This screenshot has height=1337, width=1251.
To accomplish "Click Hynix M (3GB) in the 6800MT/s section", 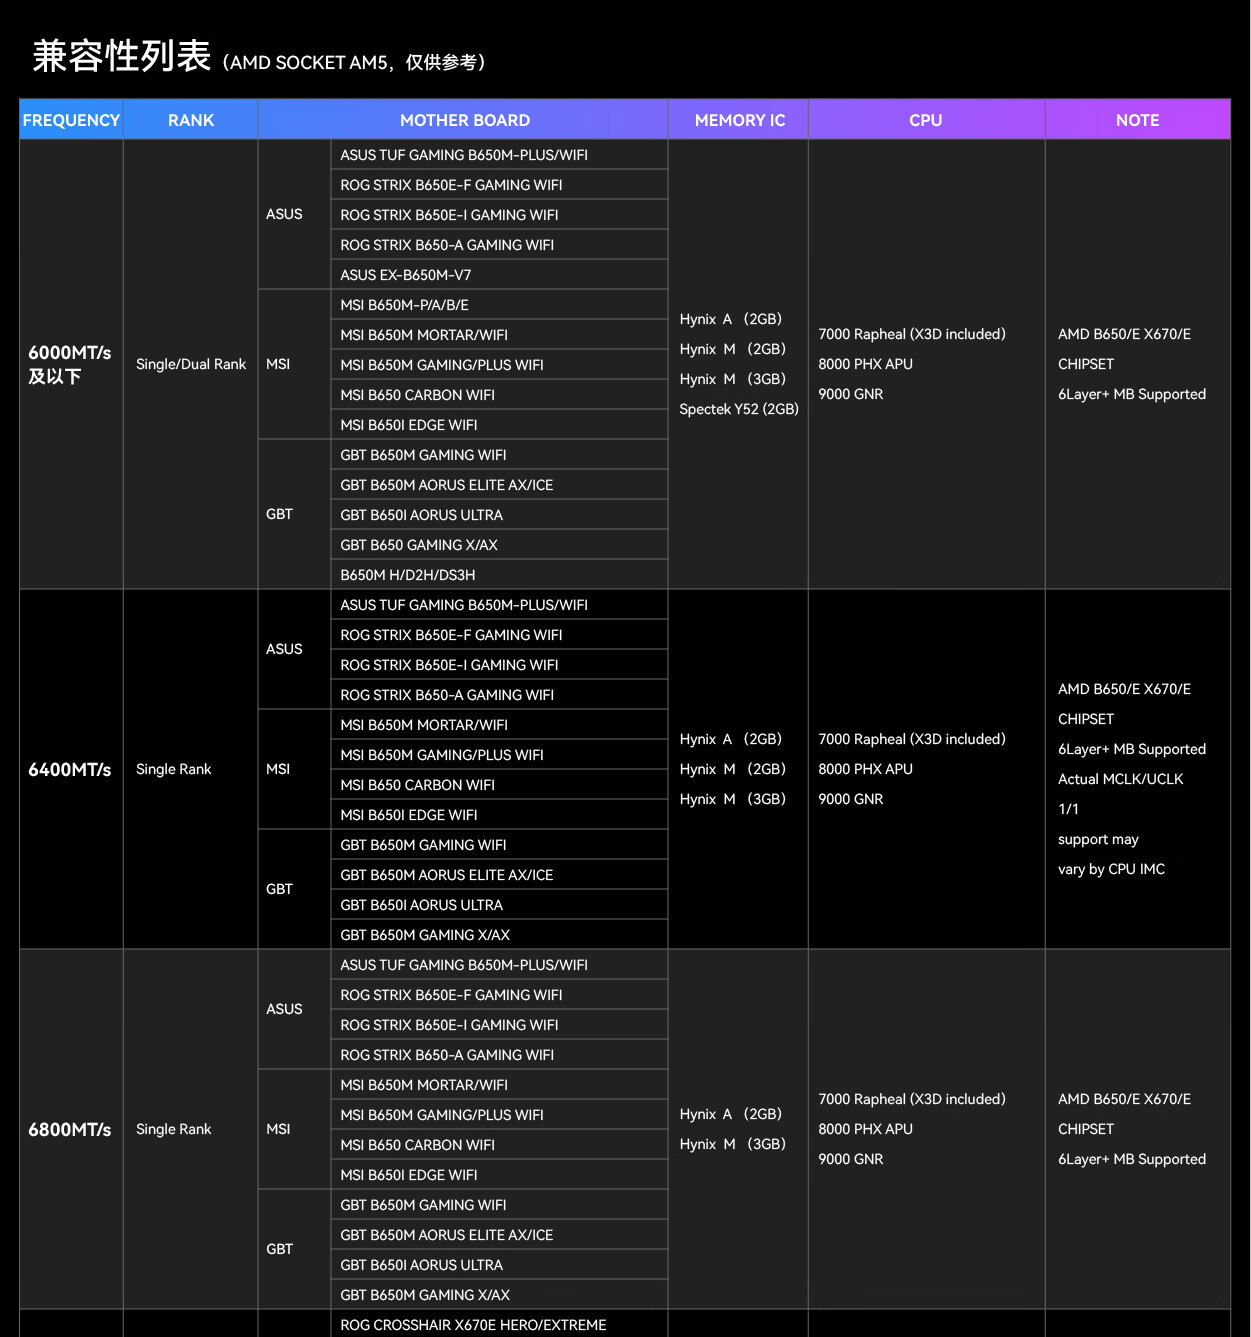I will (x=733, y=1144).
